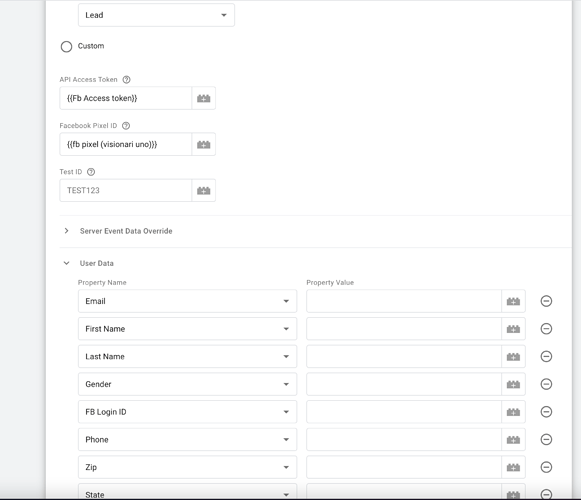Remove the Email user data row
The height and width of the screenshot is (500, 581).
click(546, 301)
